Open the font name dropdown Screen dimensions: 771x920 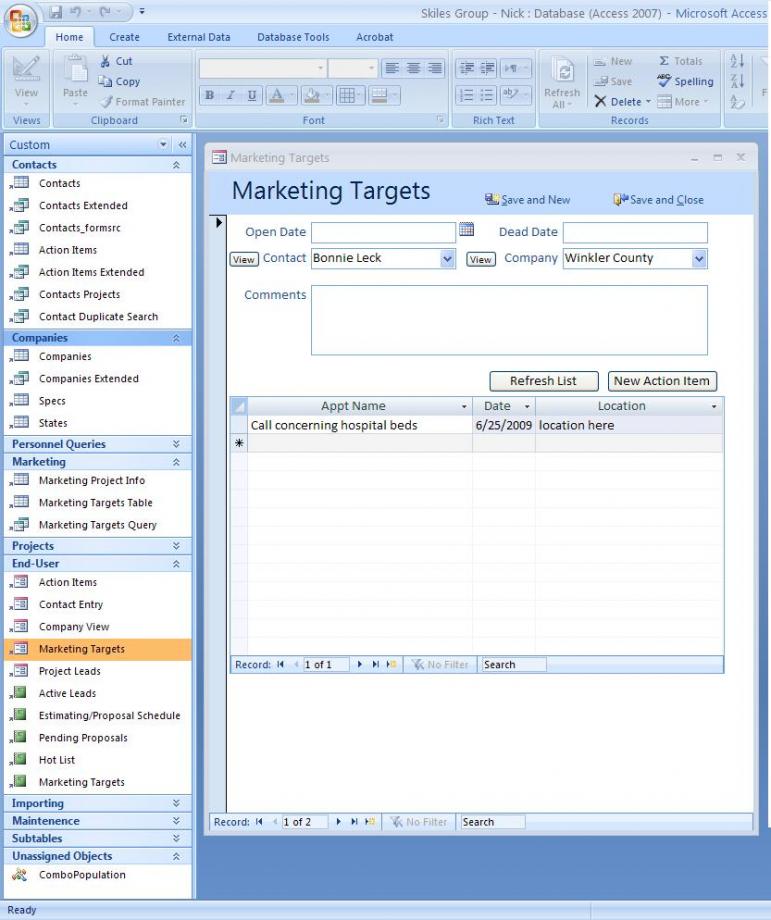[x=320, y=68]
